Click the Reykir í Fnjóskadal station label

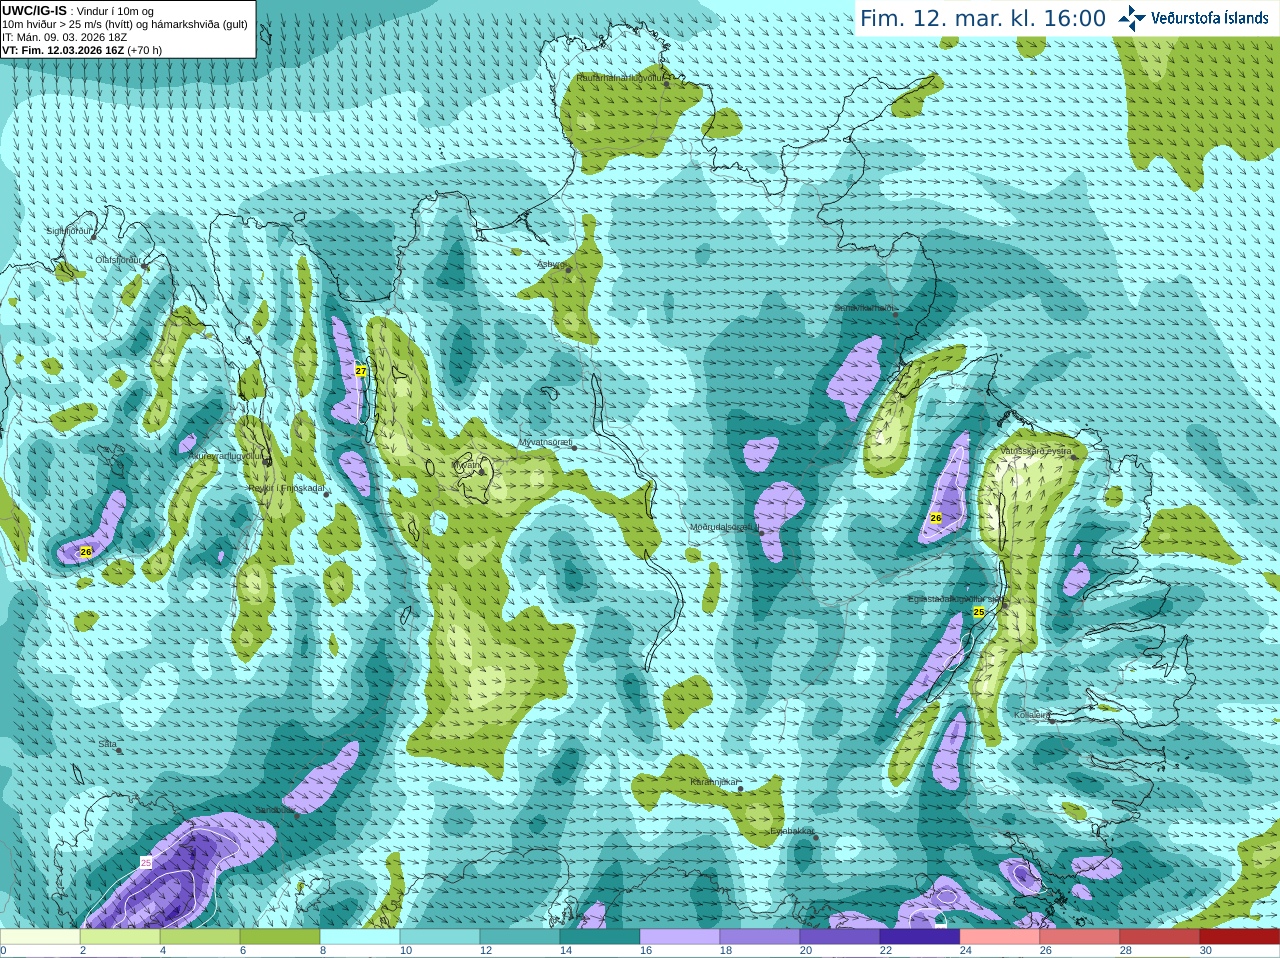coord(286,488)
